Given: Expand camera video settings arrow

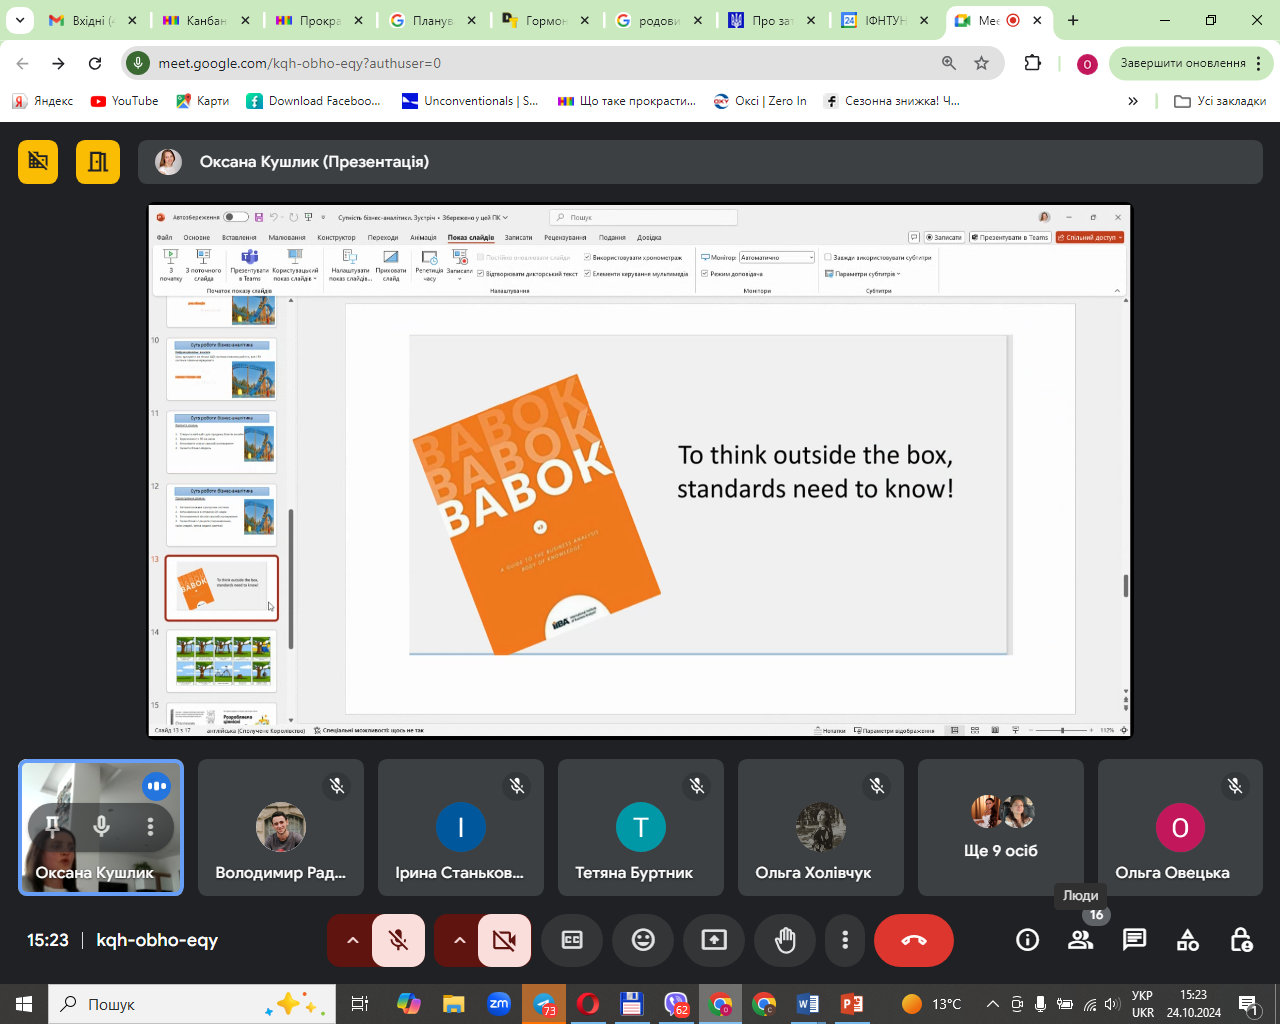Looking at the screenshot, I should point(458,940).
